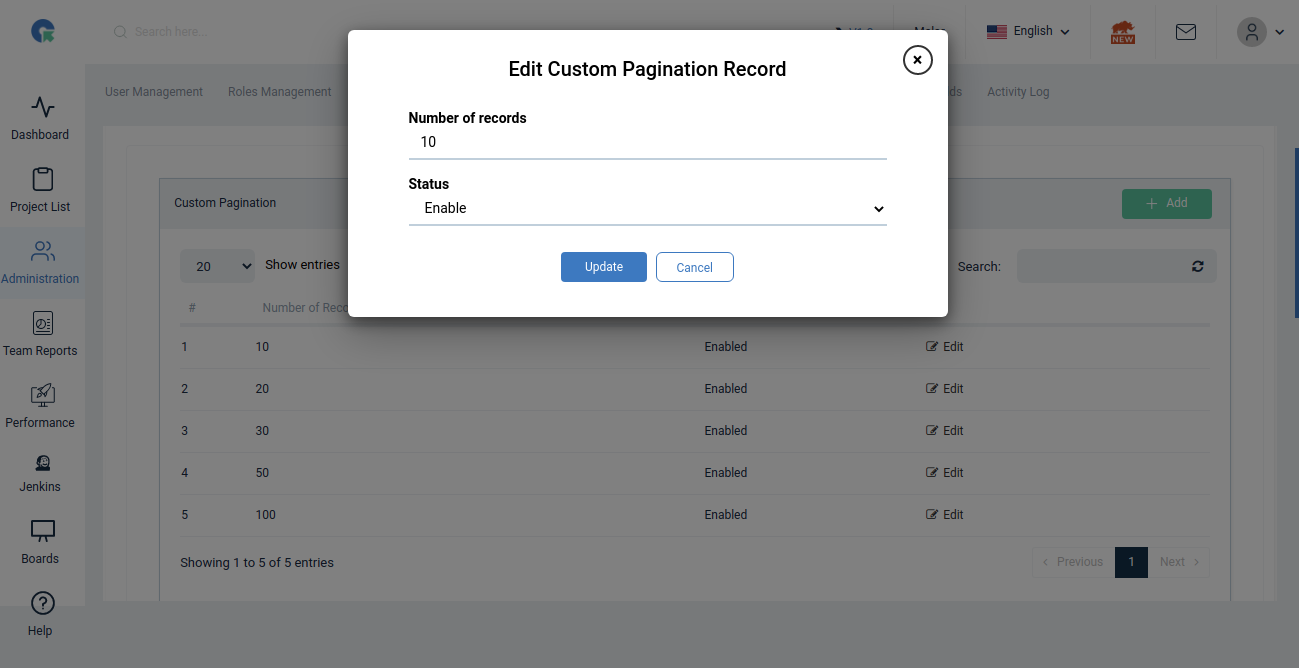Close the Edit Custom Pagination dialog
Image resolution: width=1299 pixels, height=668 pixels.
click(917, 60)
